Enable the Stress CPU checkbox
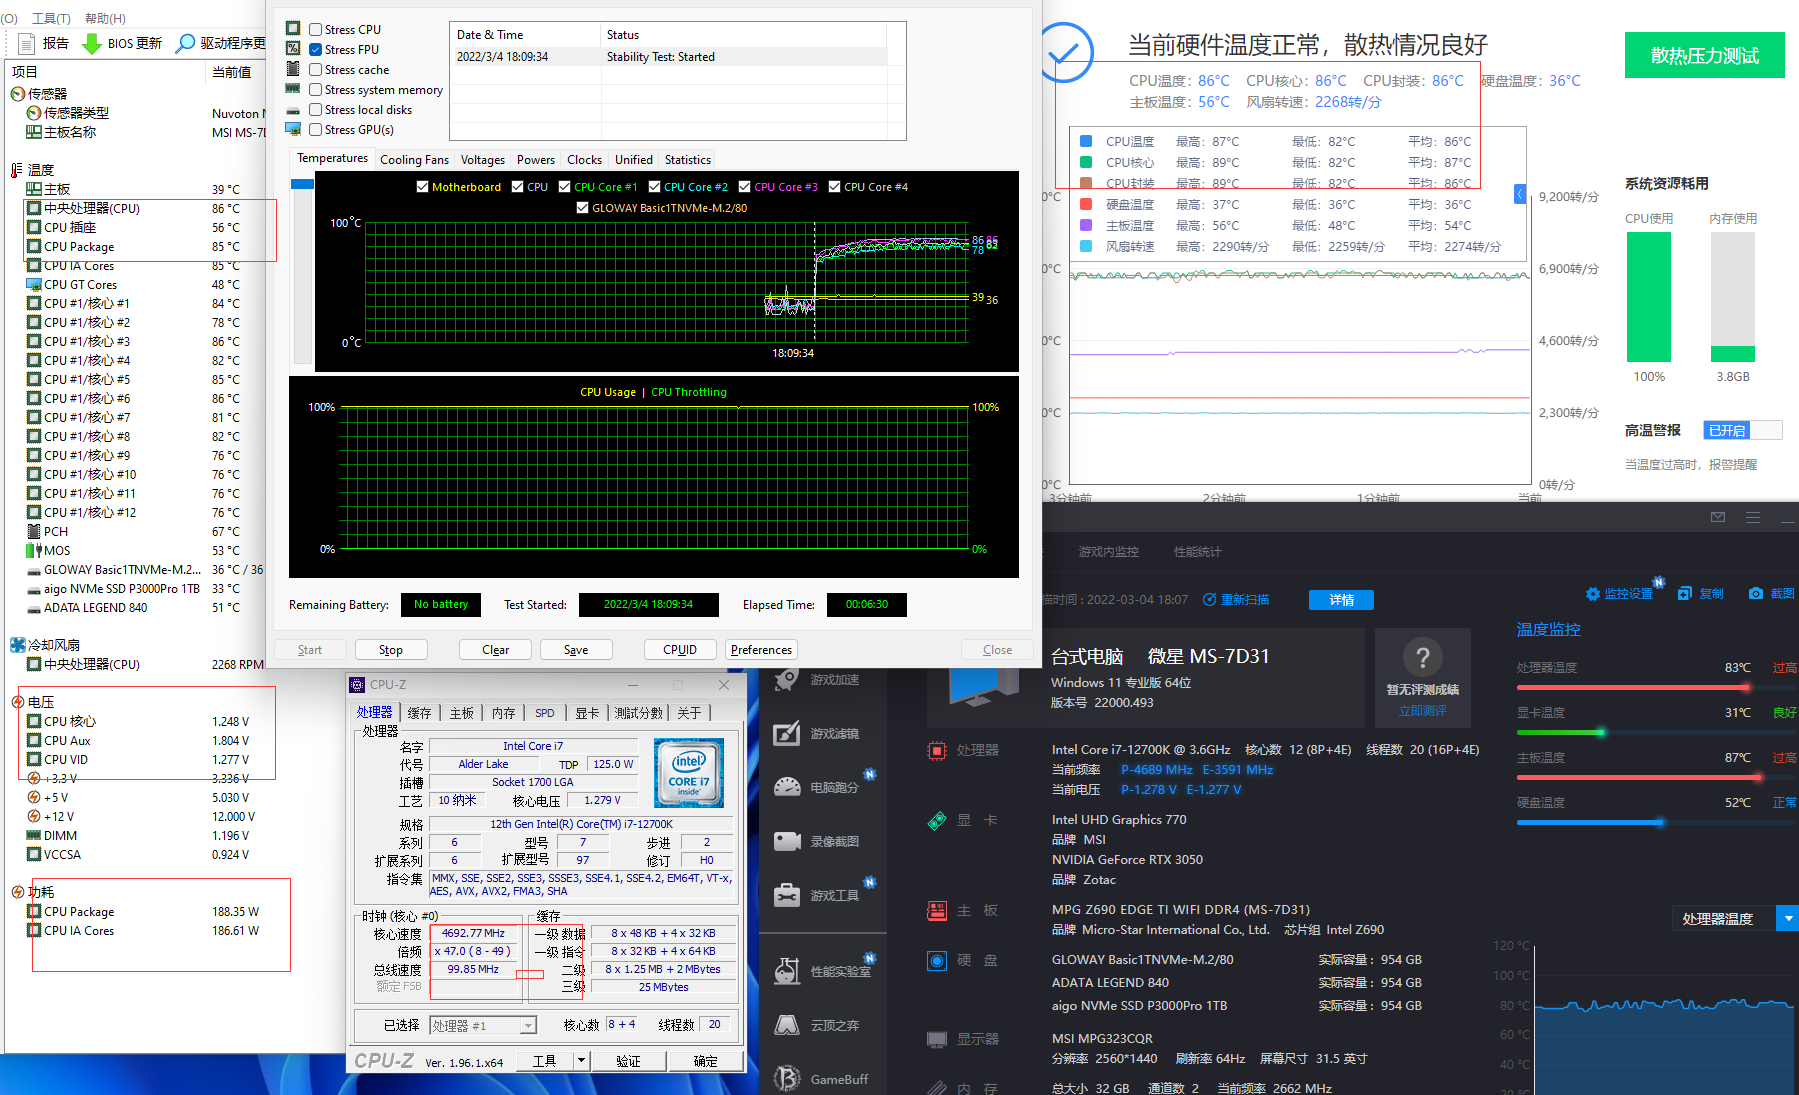The width and height of the screenshot is (1799, 1095). 316,30
